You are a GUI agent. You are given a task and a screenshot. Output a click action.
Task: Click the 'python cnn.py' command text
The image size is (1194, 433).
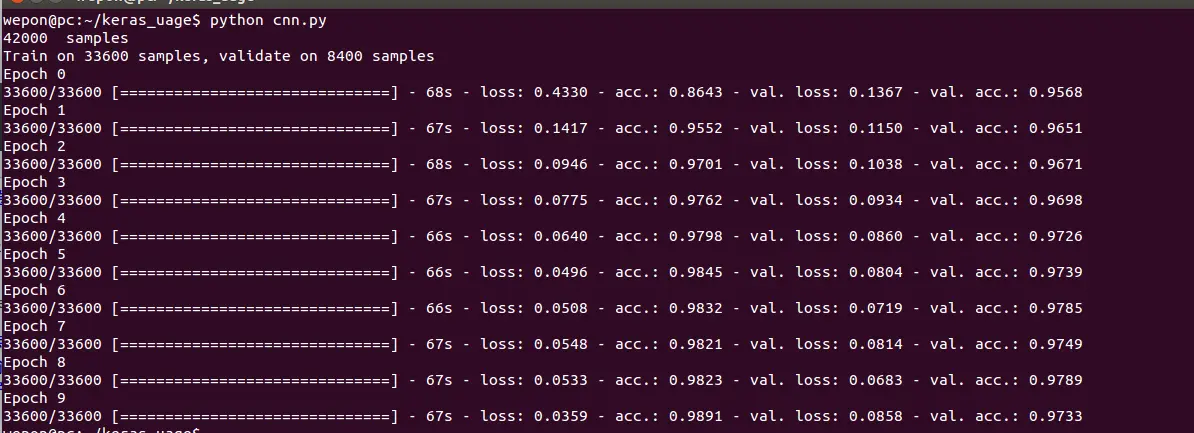pos(268,21)
